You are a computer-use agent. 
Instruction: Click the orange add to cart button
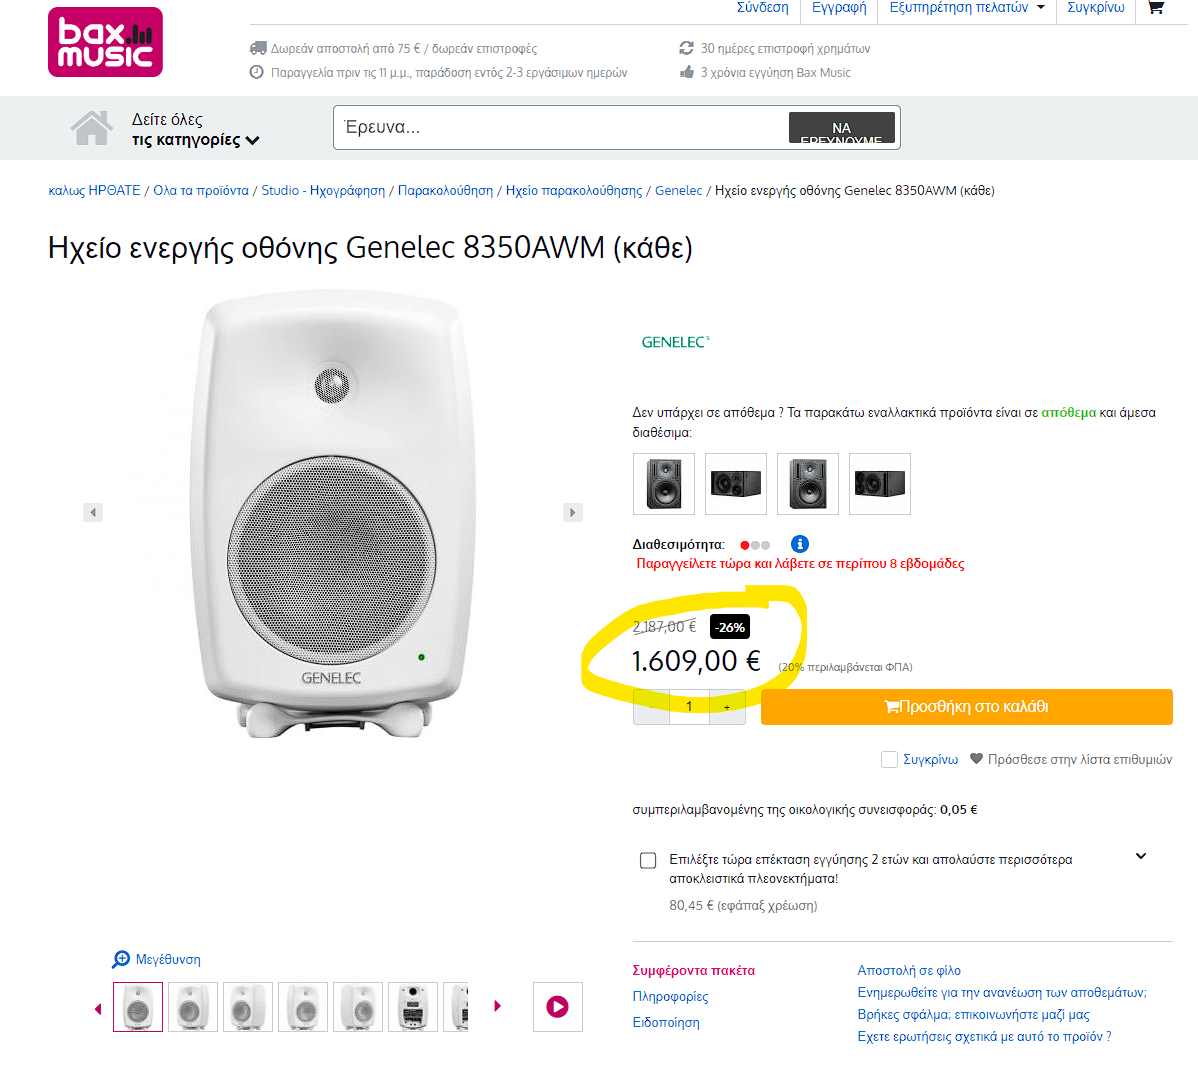click(x=966, y=707)
